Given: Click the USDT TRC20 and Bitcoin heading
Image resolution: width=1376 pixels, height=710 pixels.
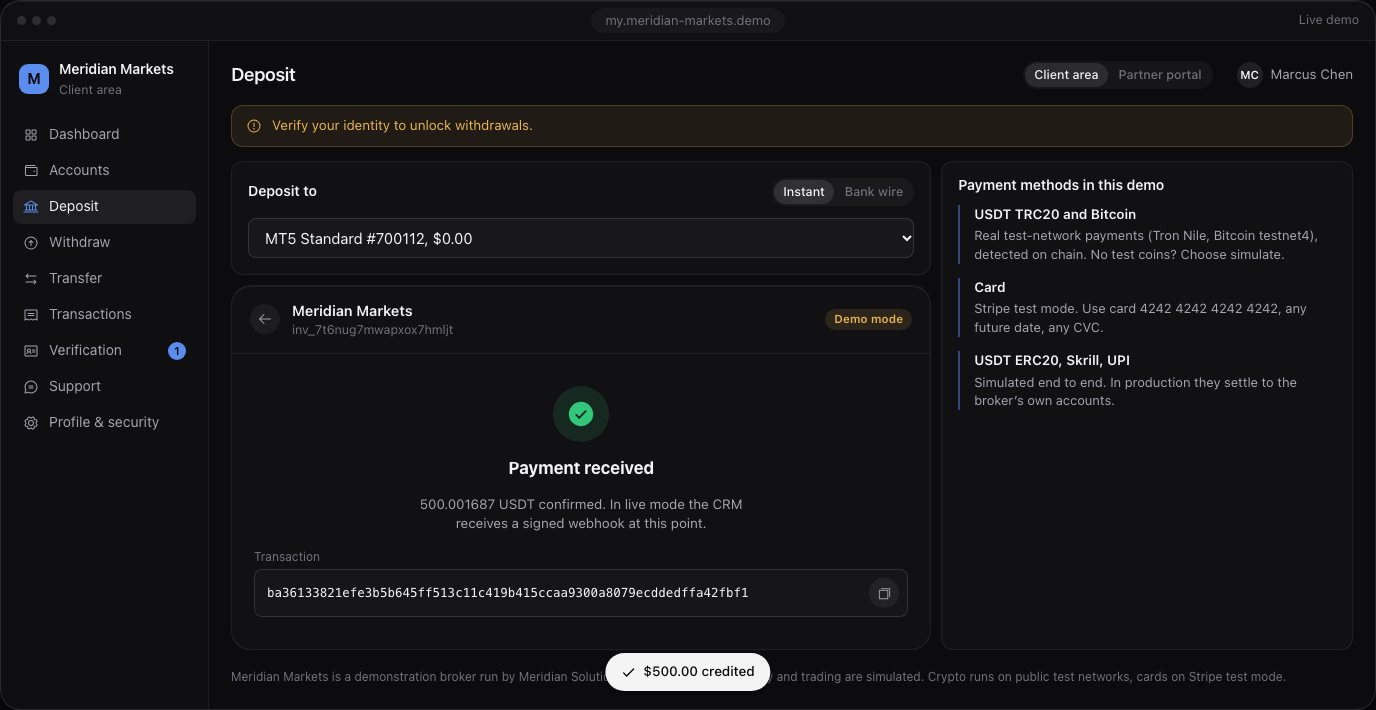Looking at the screenshot, I should 1055,214.
